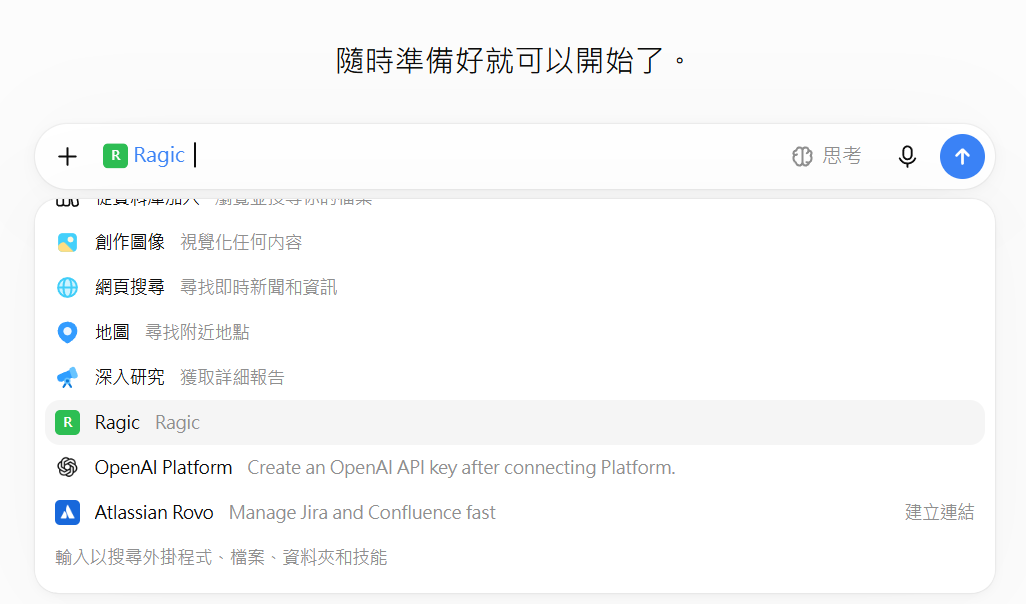Click the 隨時準備好就可以開始了 heading

(x=511, y=60)
